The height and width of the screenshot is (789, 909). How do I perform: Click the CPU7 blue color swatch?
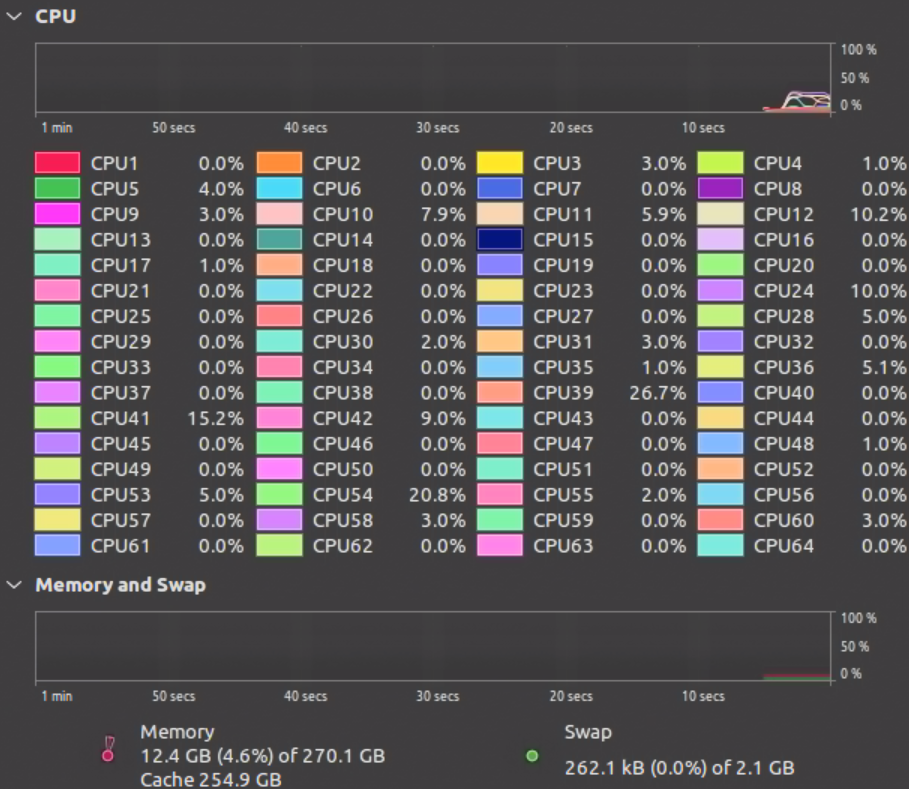(x=500, y=188)
